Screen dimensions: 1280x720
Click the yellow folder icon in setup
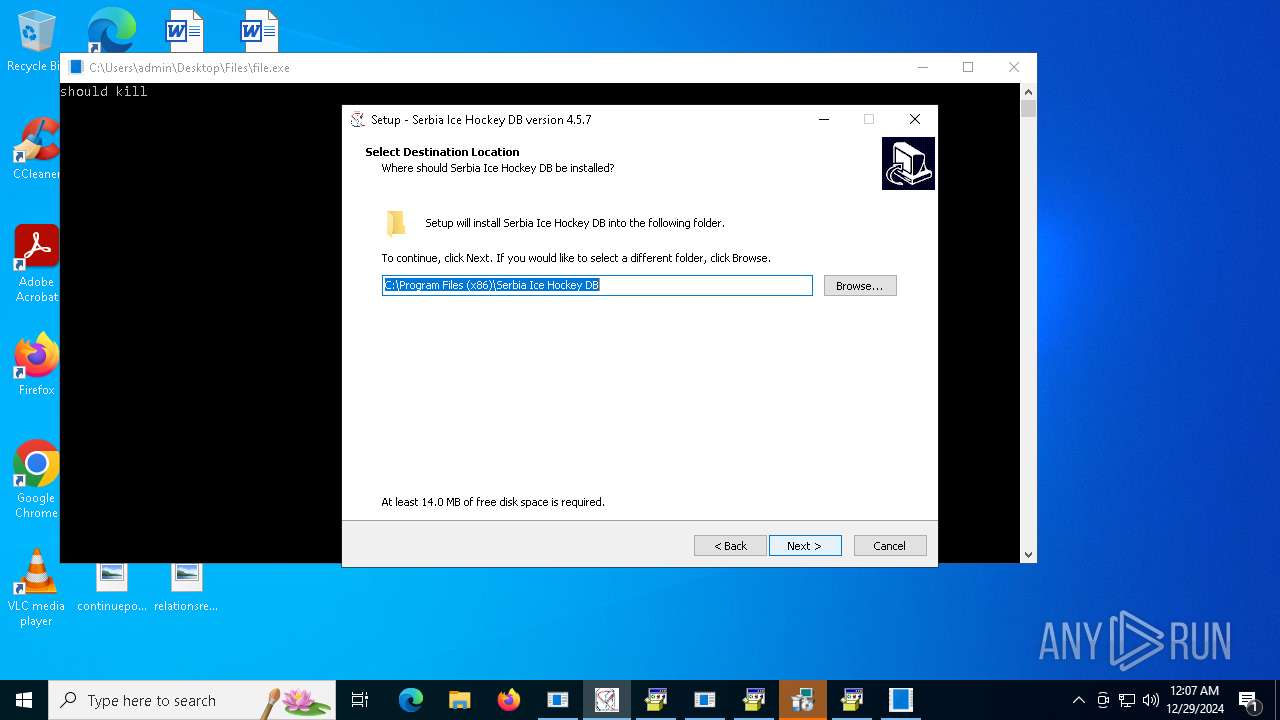pyautogui.click(x=396, y=223)
